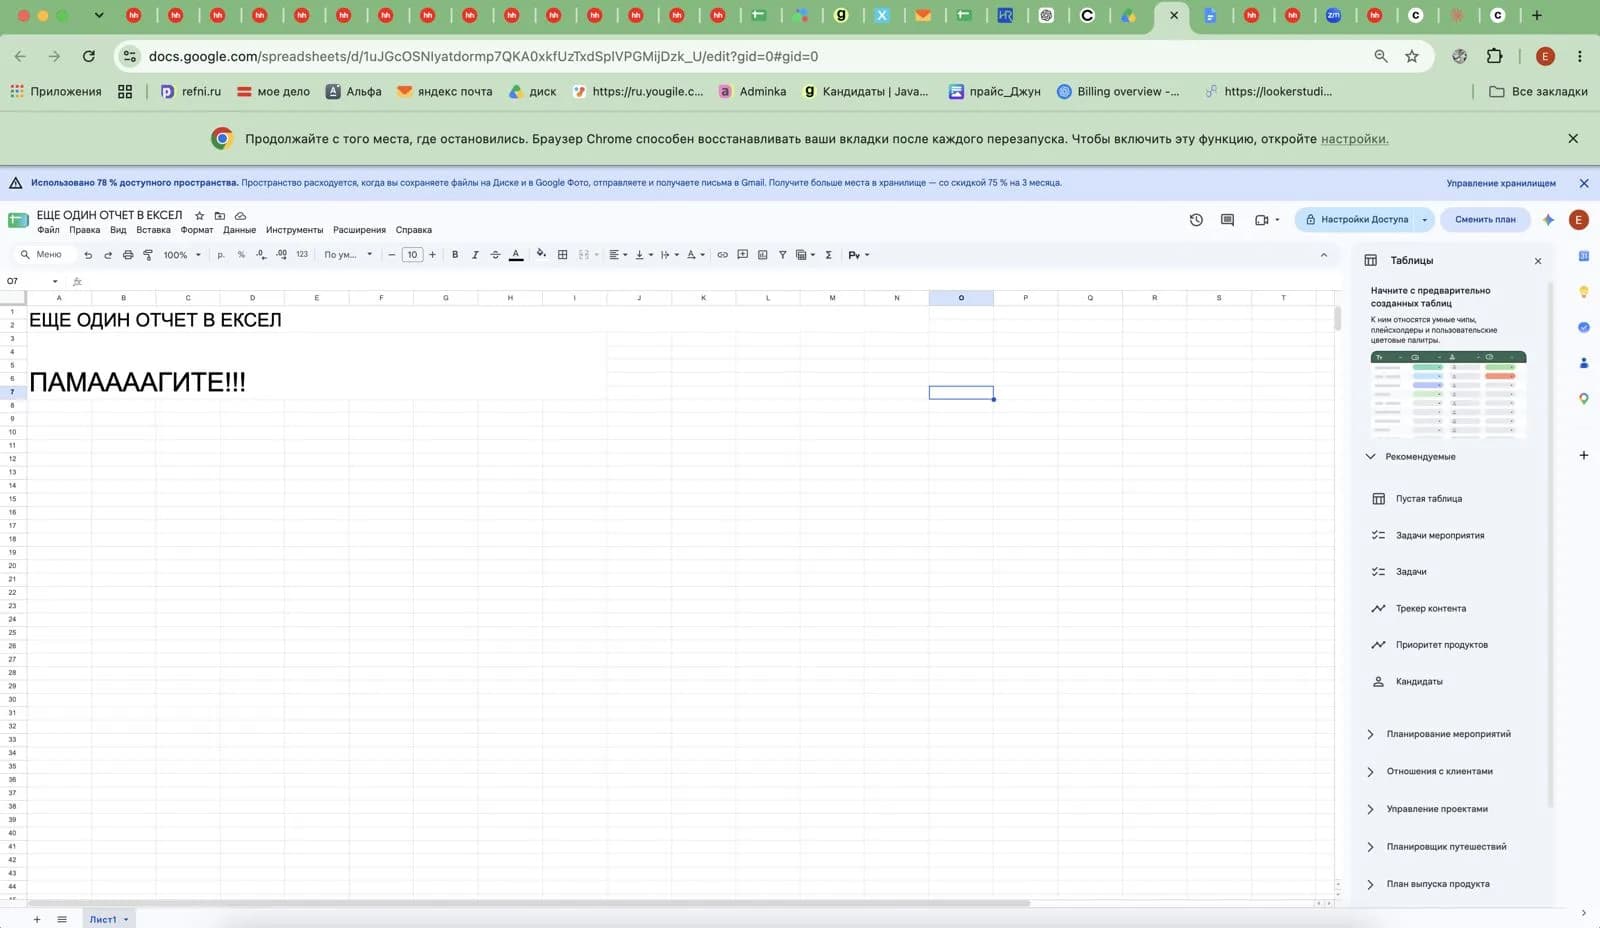This screenshot has width=1600, height=928.
Task: Click the font size input field
Action: tap(412, 255)
